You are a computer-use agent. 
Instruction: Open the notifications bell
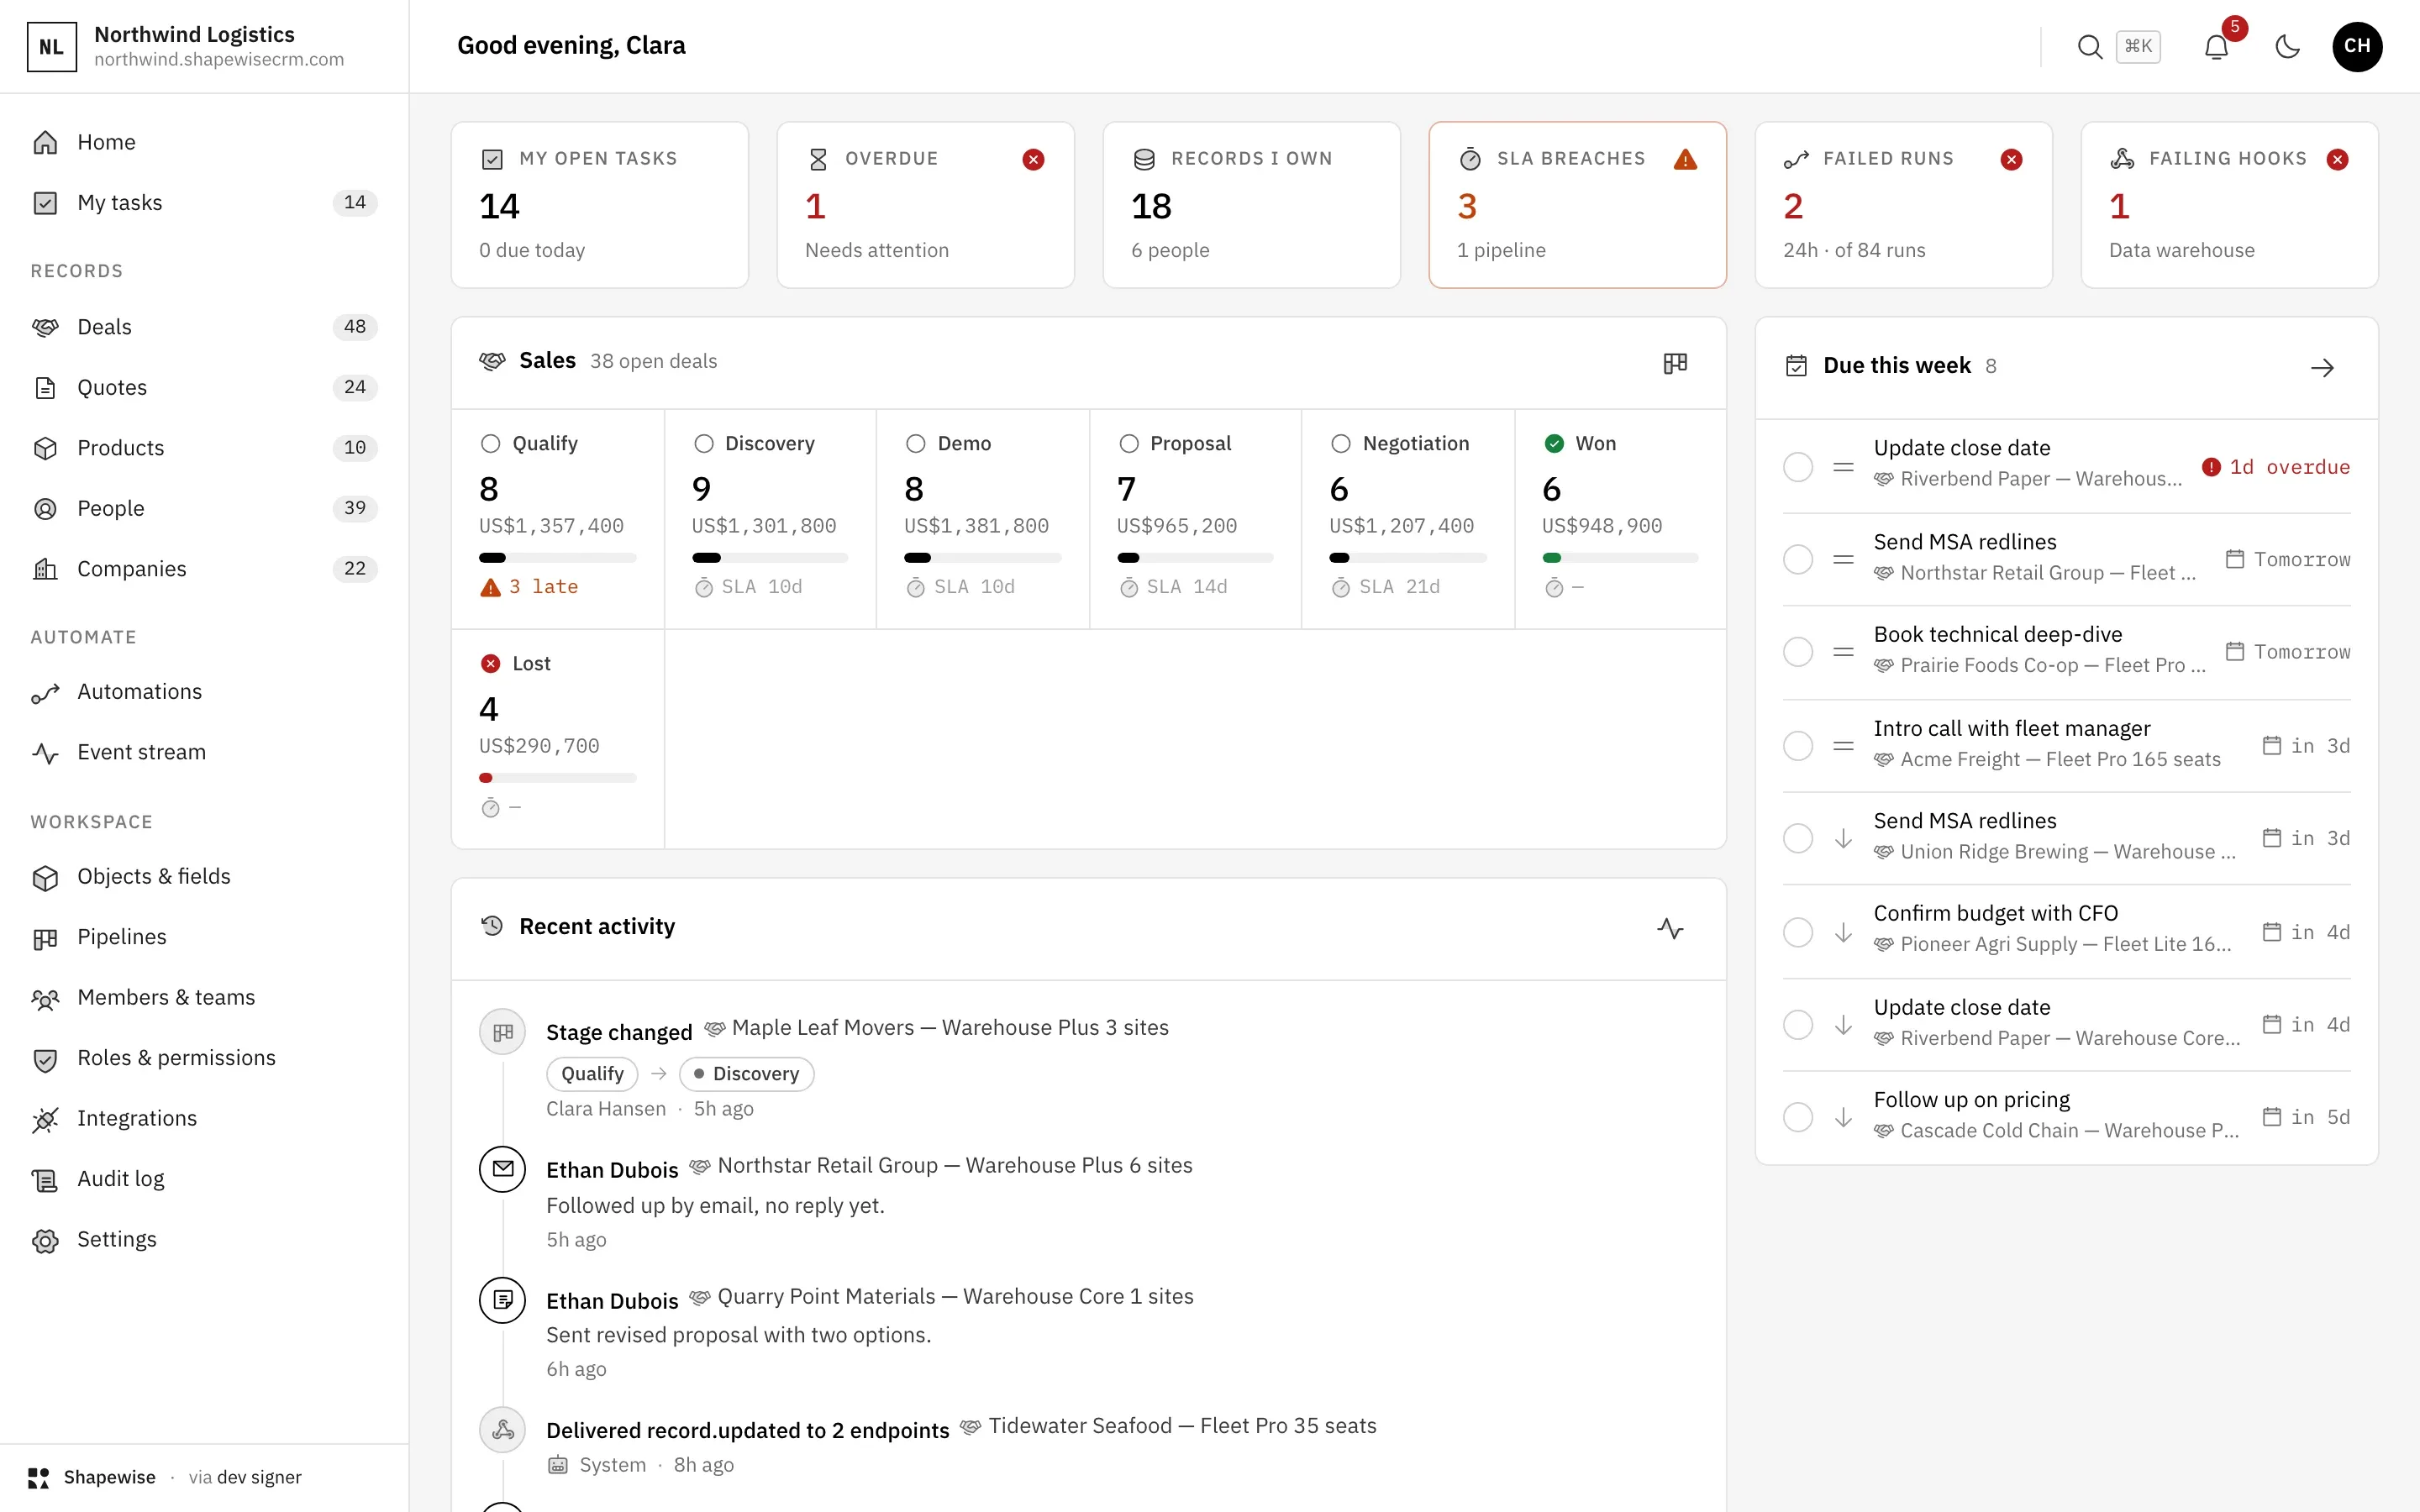(2216, 46)
